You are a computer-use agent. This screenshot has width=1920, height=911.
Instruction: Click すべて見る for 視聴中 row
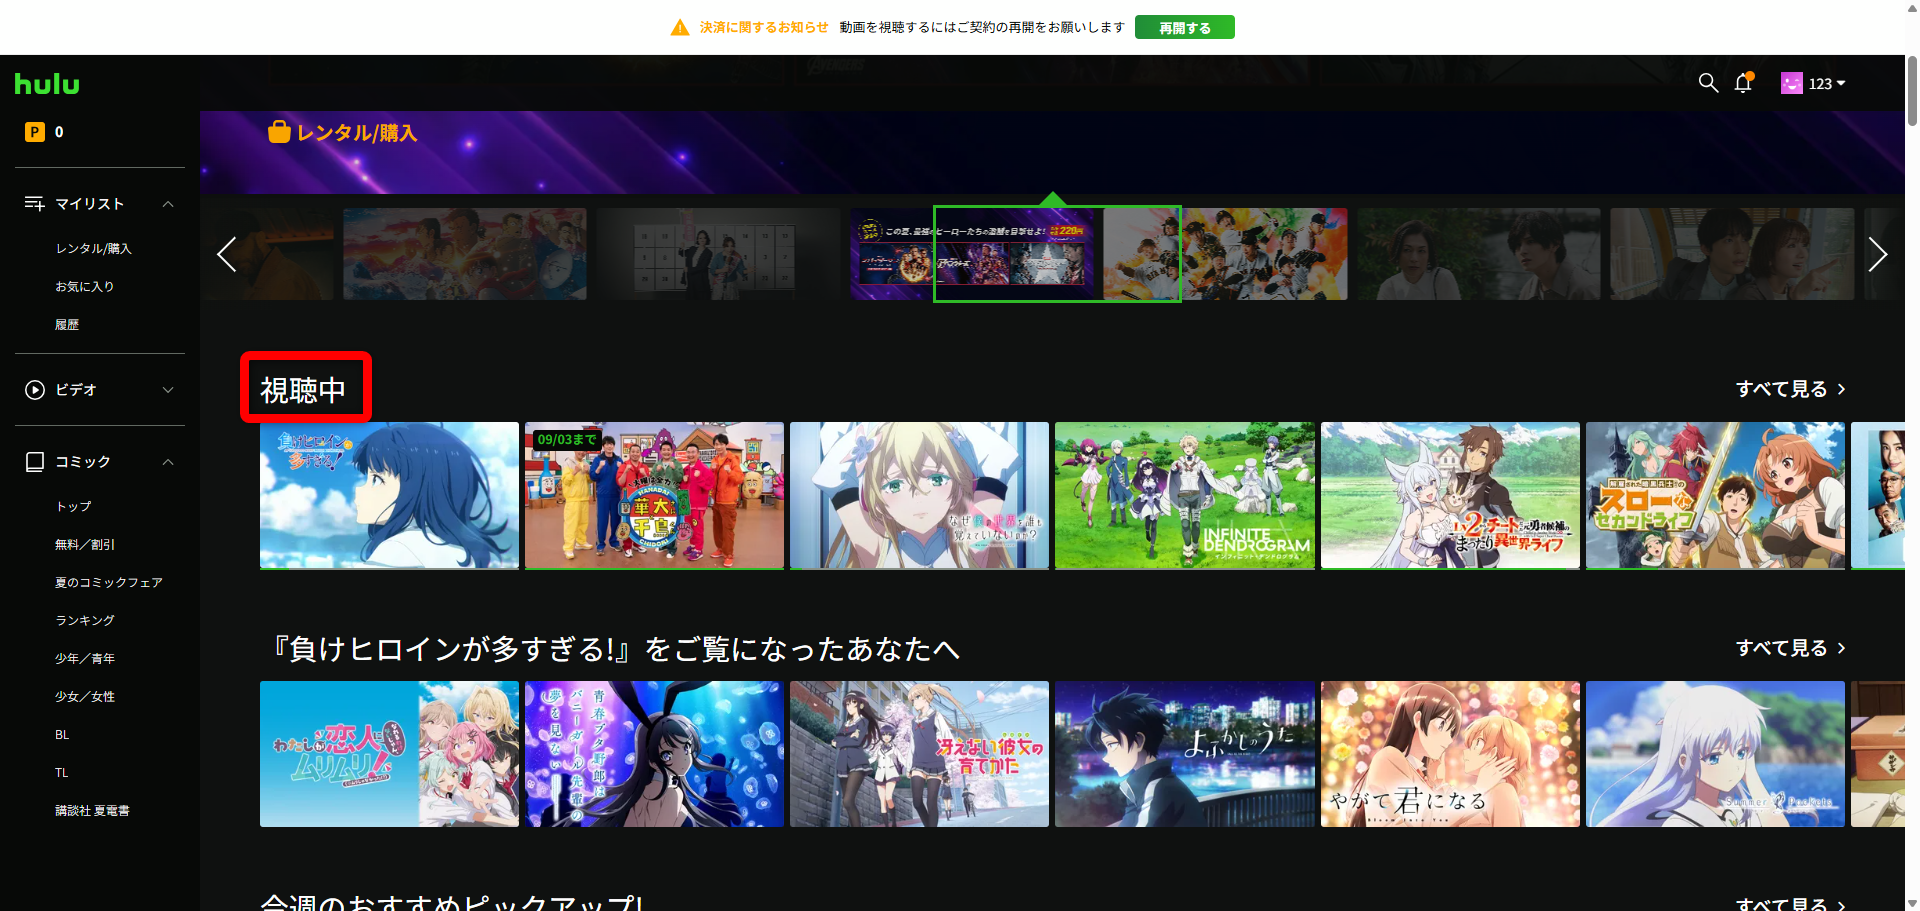1791,389
